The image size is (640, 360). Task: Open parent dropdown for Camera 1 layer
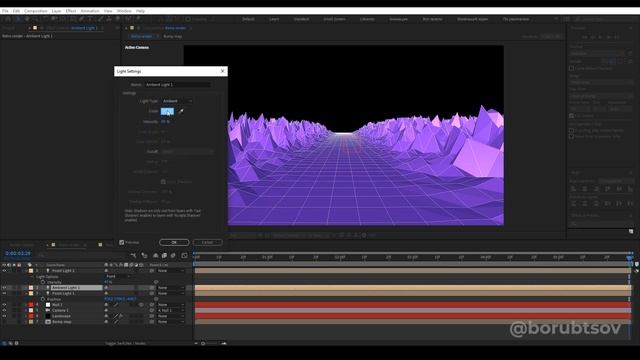(171, 311)
